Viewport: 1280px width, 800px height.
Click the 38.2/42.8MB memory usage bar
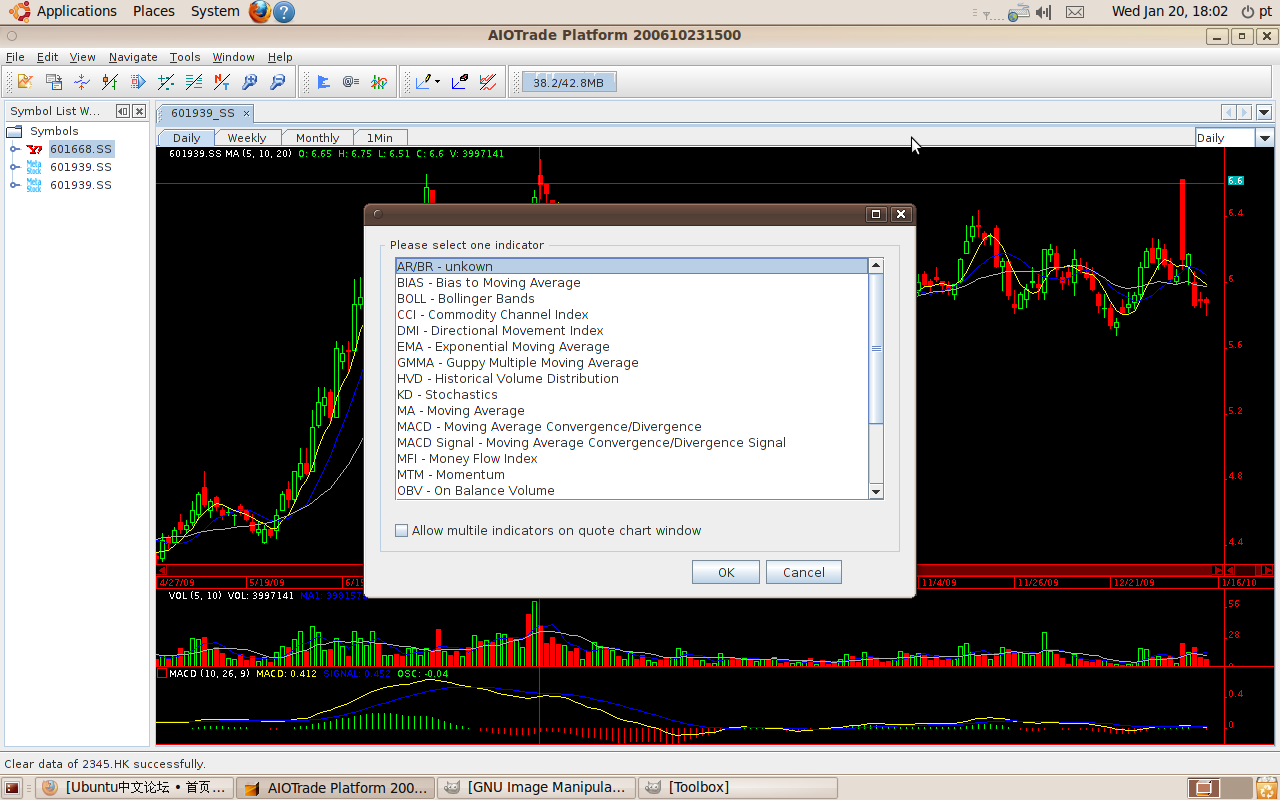tap(568, 82)
